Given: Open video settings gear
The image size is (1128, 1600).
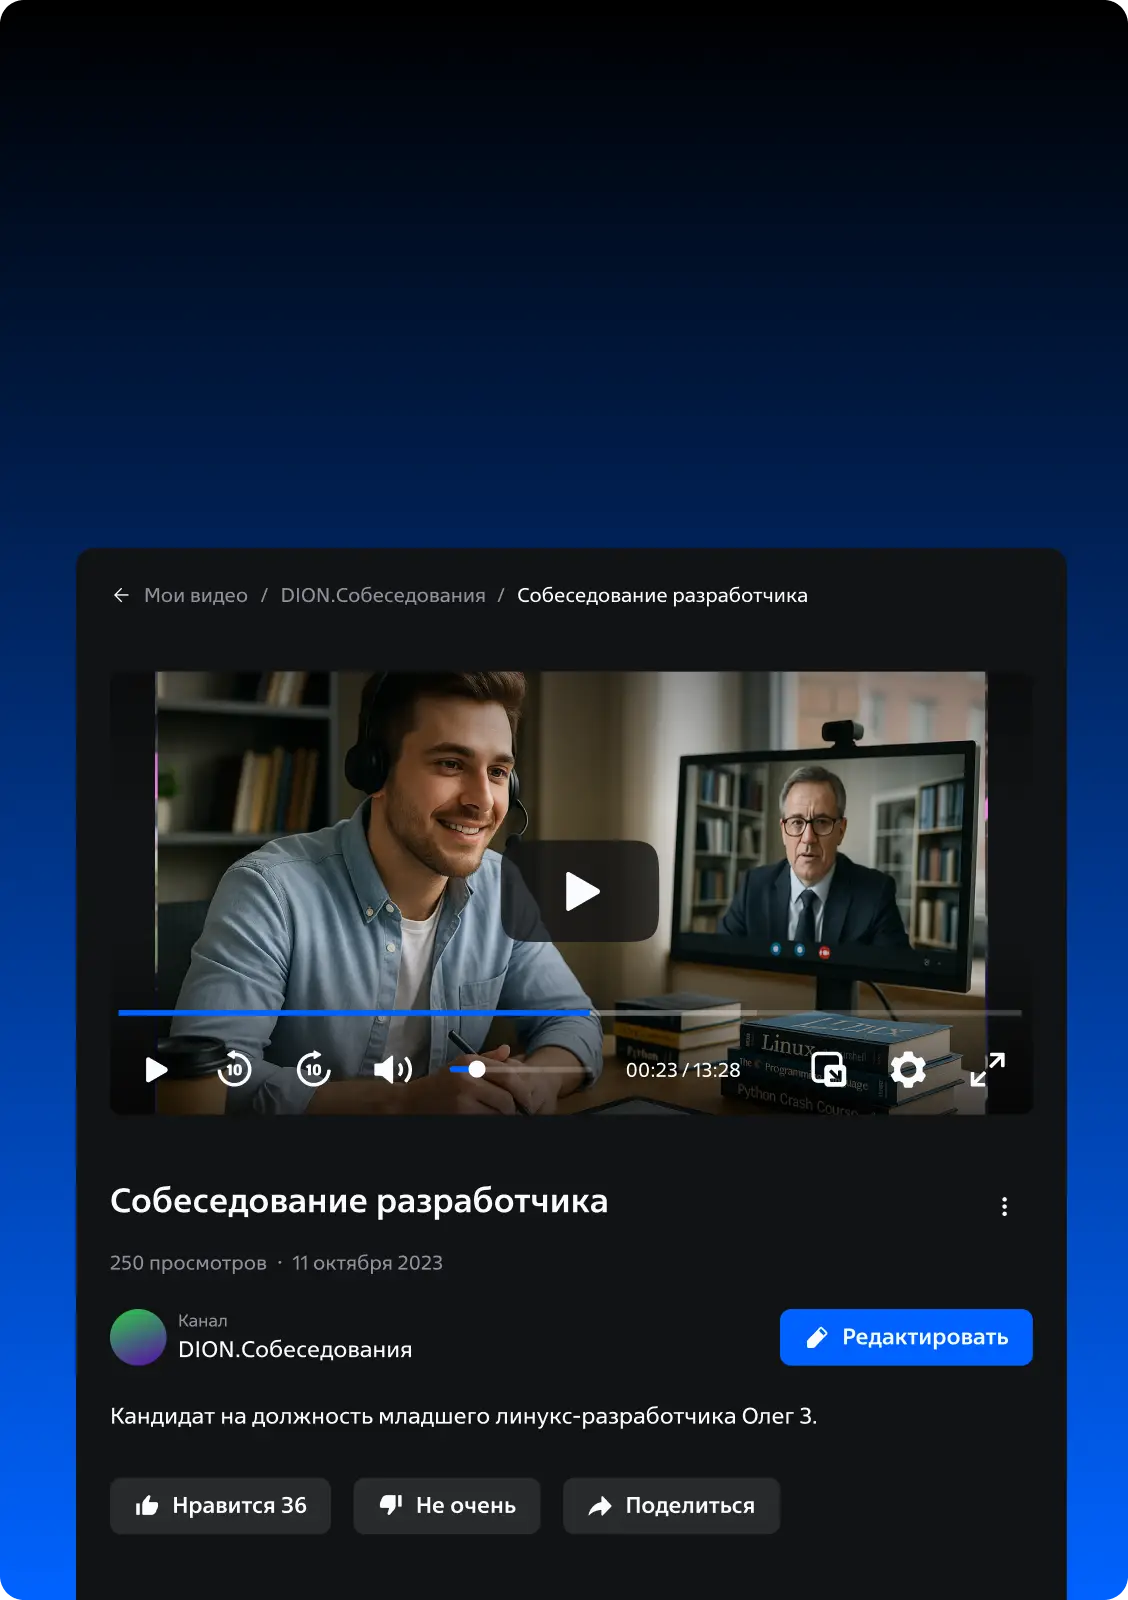Looking at the screenshot, I should (x=908, y=1070).
